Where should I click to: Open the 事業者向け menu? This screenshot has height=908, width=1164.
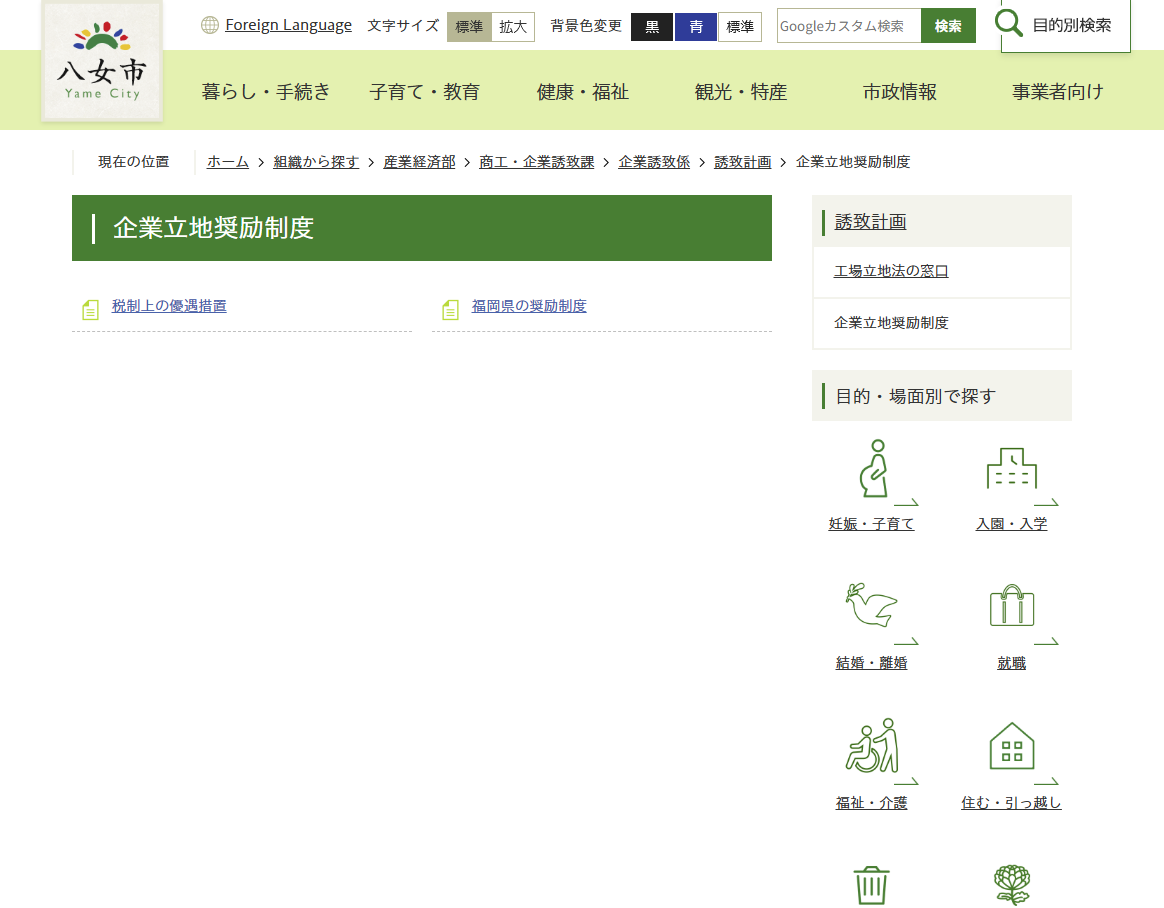[x=1058, y=92]
